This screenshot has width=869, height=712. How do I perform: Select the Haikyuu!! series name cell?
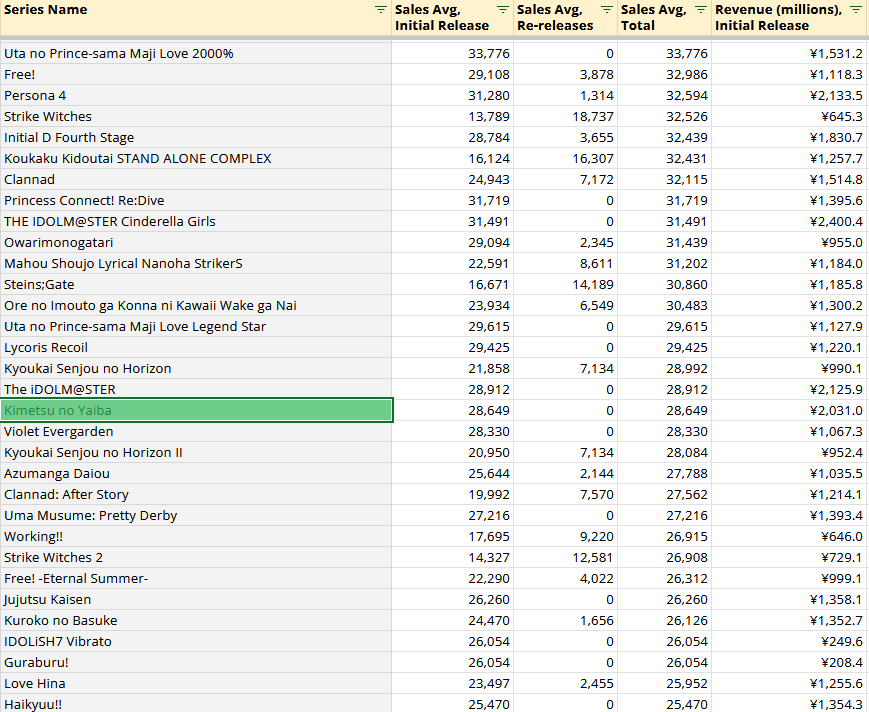(196, 704)
